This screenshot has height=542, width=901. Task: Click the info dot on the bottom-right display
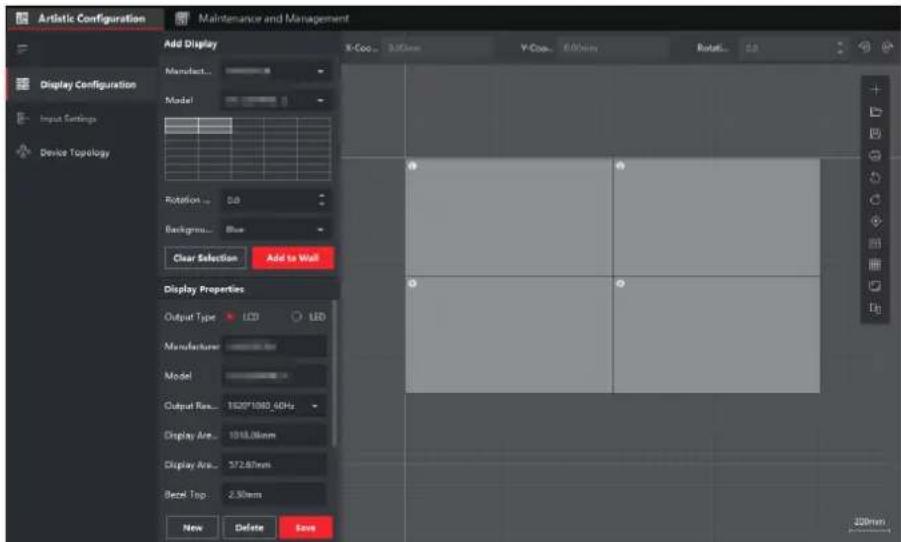tap(620, 283)
